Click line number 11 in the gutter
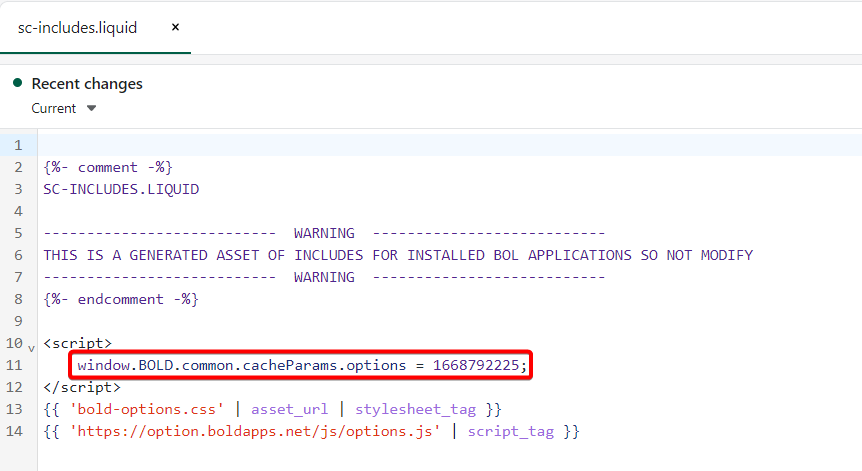The height and width of the screenshot is (471, 862). 14,365
